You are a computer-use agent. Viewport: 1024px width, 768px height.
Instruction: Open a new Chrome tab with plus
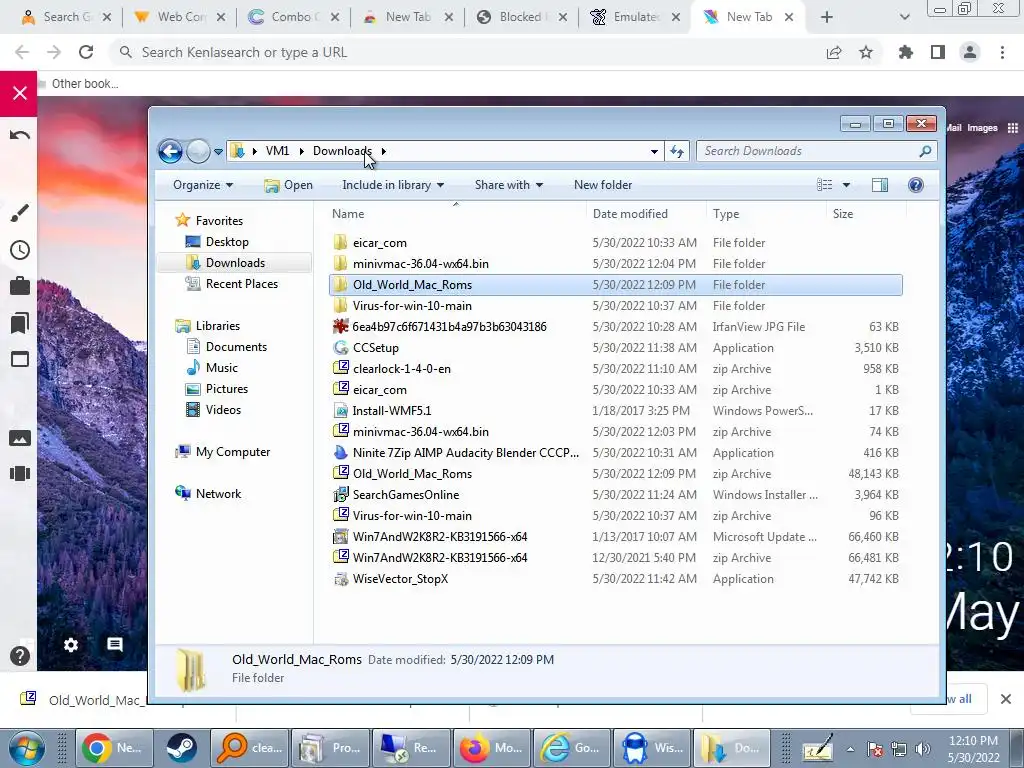pos(827,17)
